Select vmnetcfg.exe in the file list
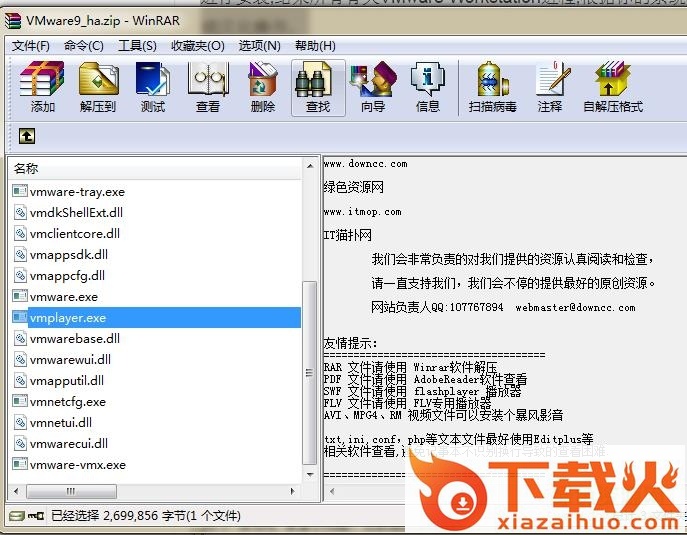This screenshot has width=687, height=535. (68, 402)
